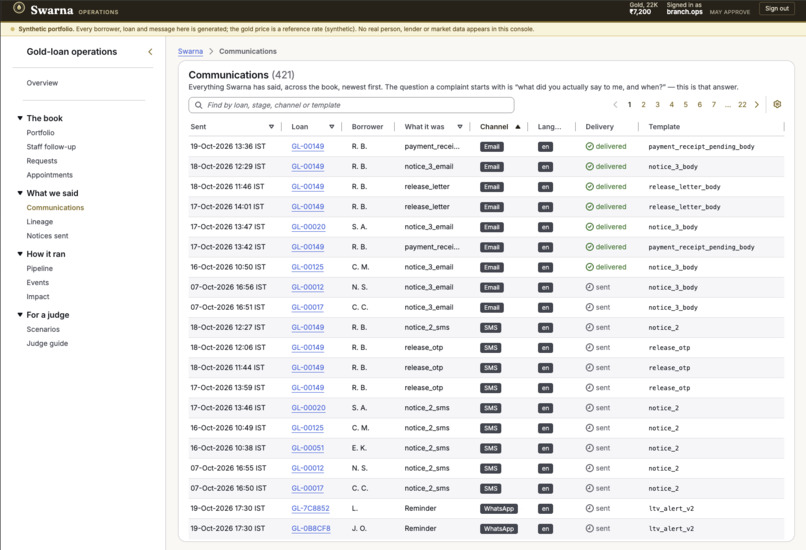Open loan GL-00012 in 07-Oct 16:56 row
Viewport: 806px width, 550px height.
tap(307, 287)
